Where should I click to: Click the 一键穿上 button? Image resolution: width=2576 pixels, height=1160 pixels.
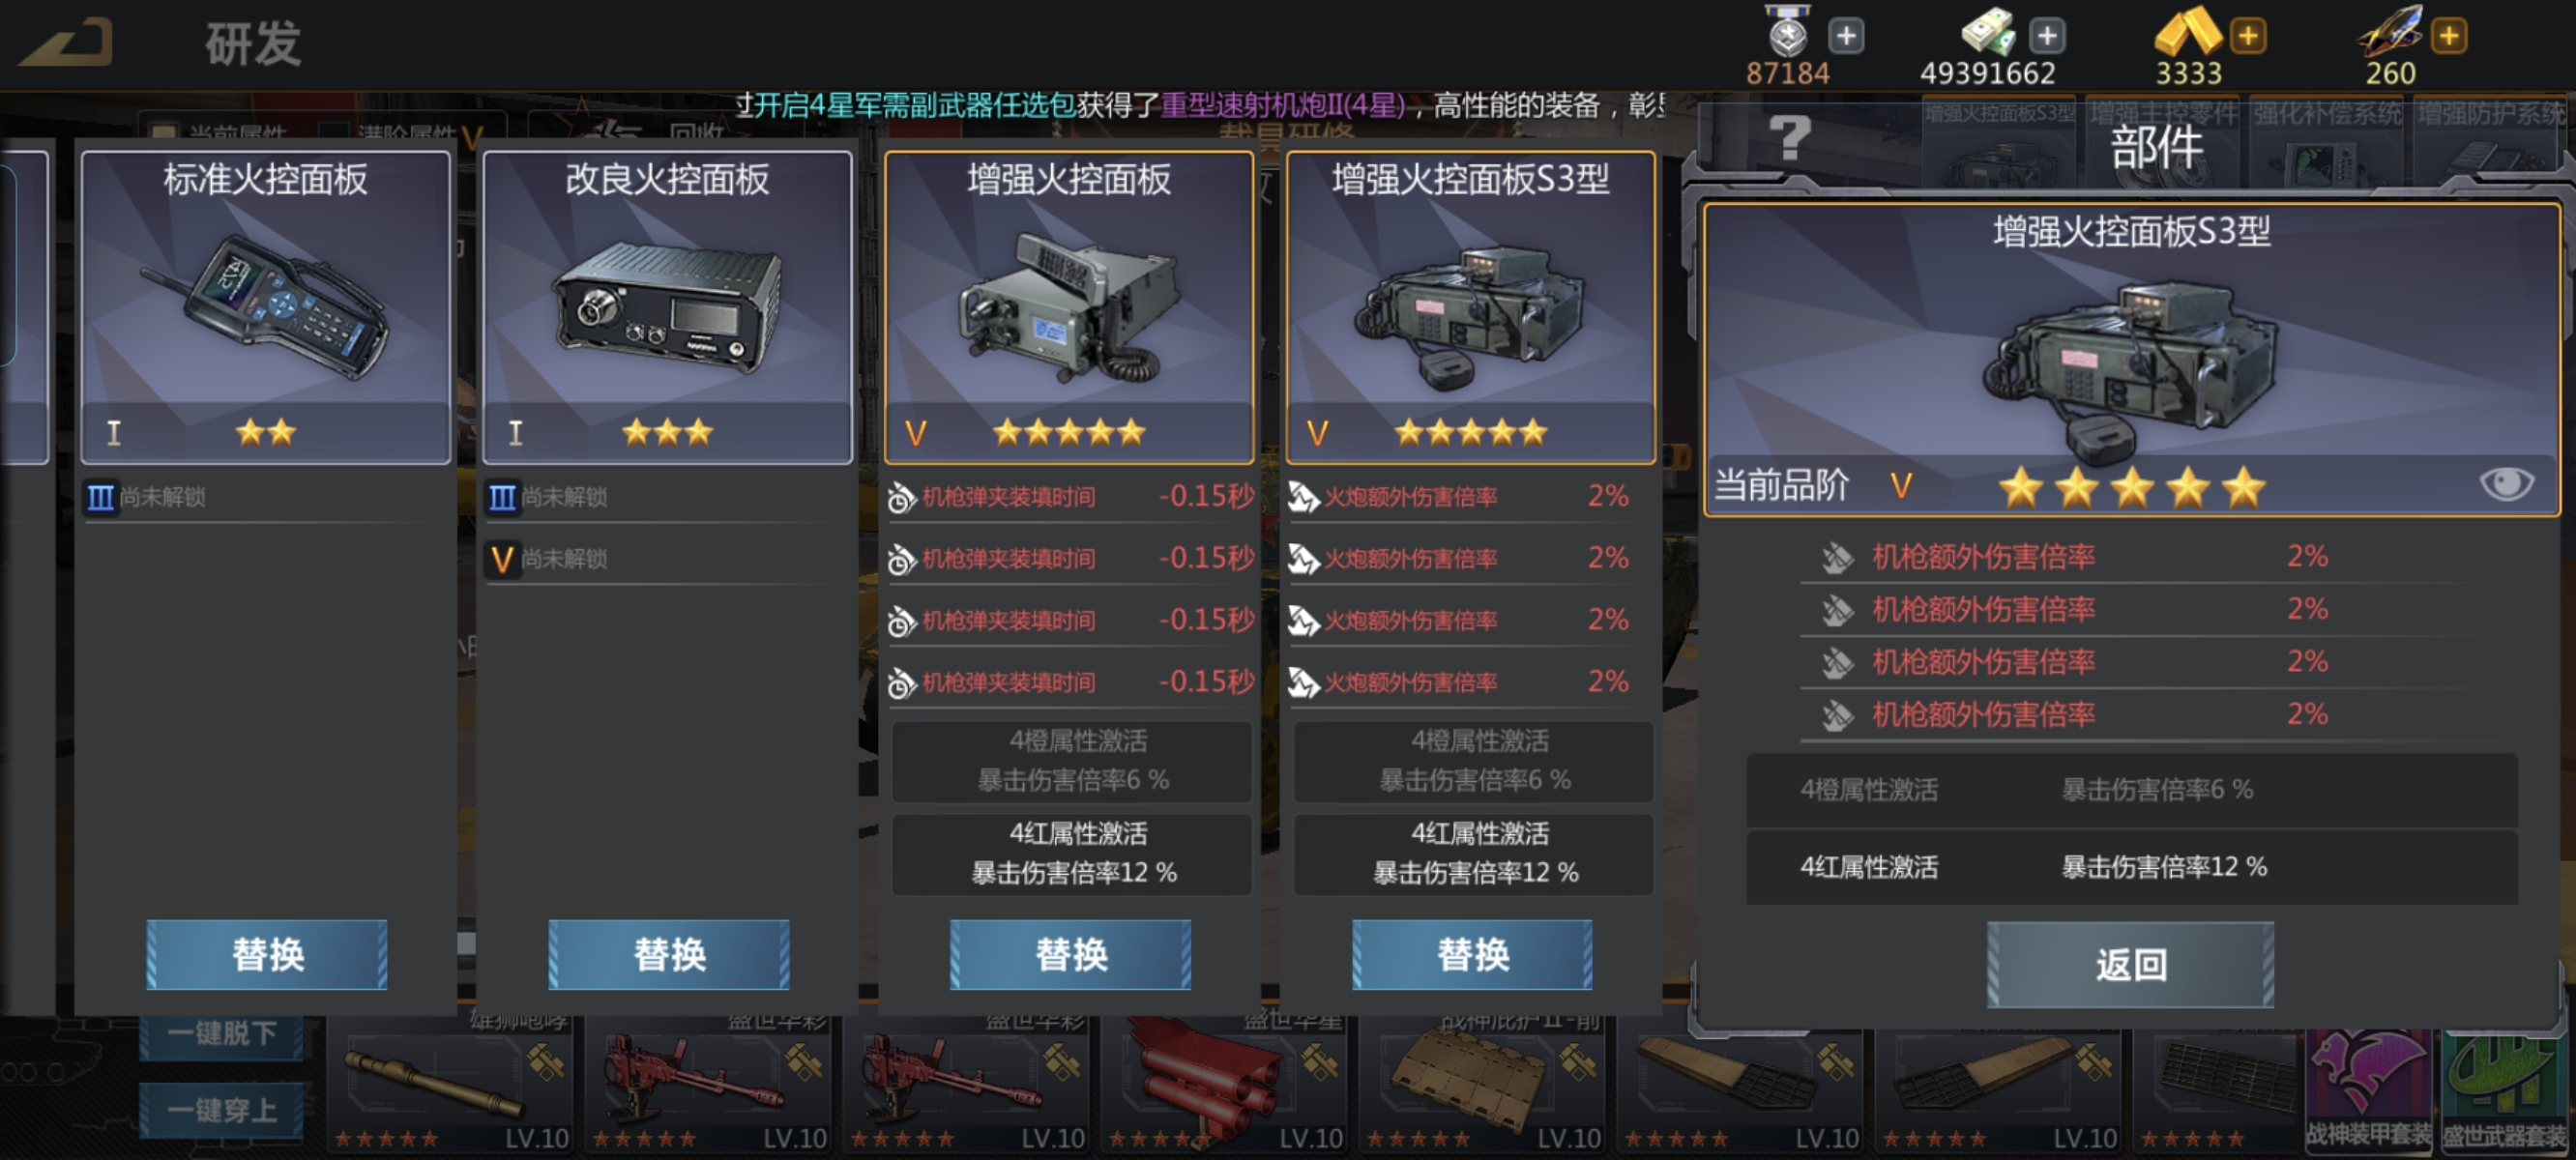click(x=221, y=1110)
